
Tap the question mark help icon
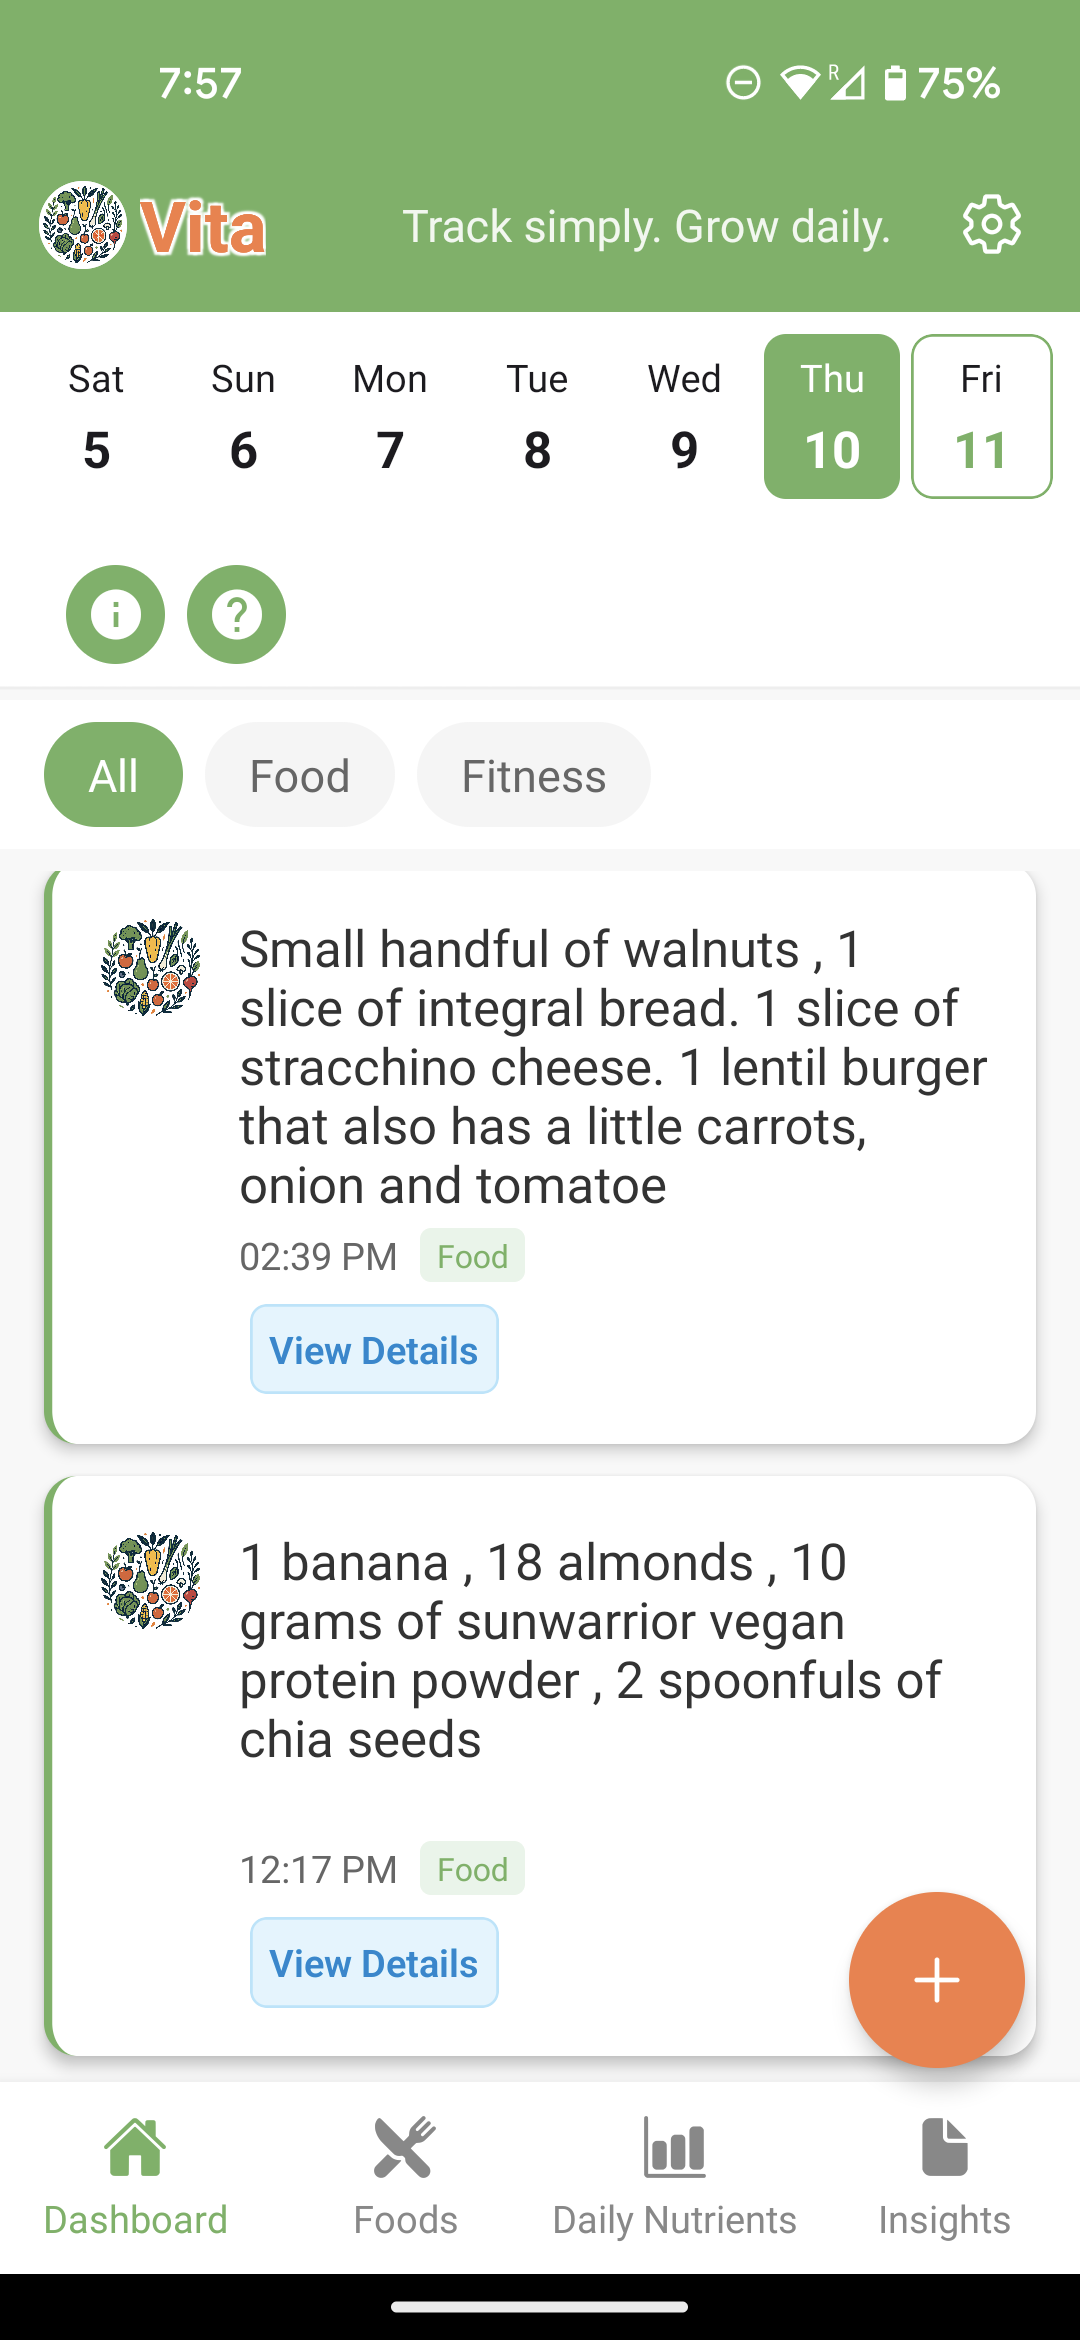(236, 614)
